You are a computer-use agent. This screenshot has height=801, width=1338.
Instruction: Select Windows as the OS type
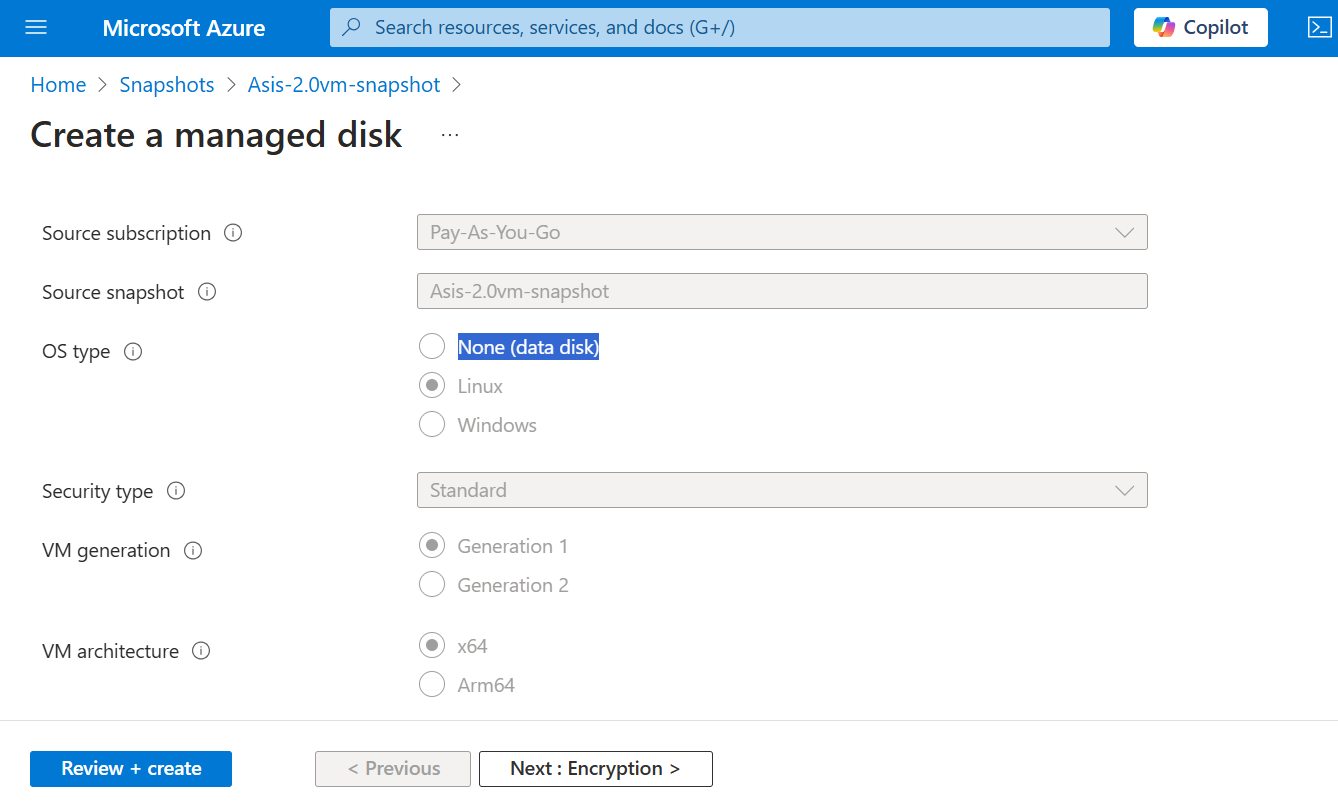tap(431, 424)
